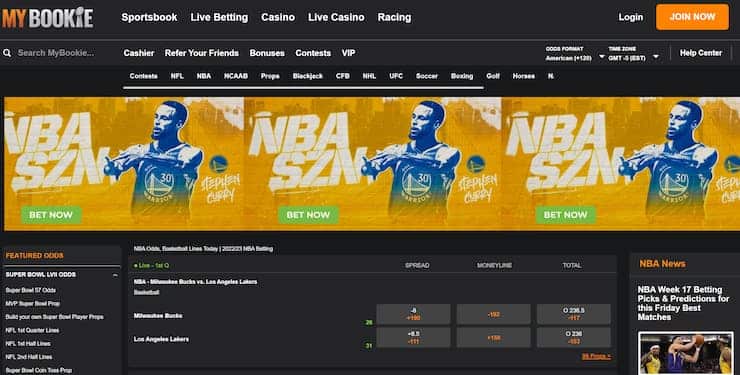Viewport: 740px width, 375px height.
Task: Click the sports tabs horizontal scrollbar
Action: [x=303, y=88]
